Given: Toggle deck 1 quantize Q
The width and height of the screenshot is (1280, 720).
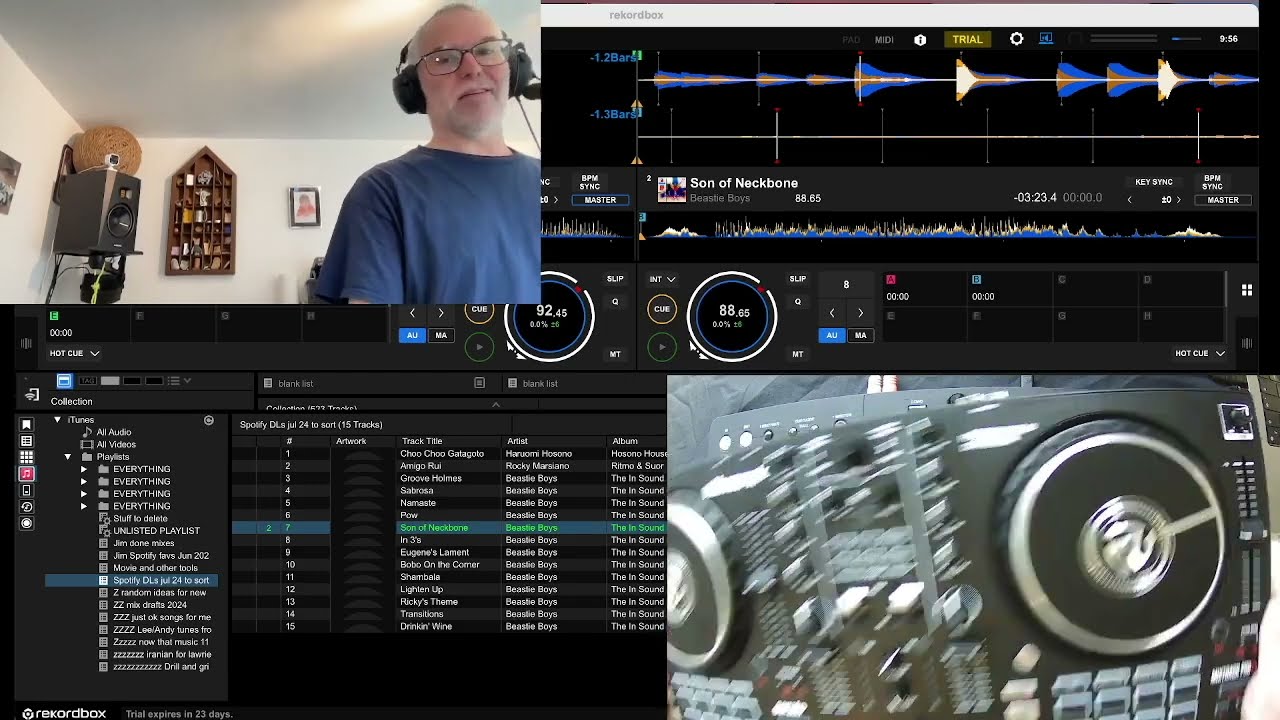Looking at the screenshot, I should [615, 301].
